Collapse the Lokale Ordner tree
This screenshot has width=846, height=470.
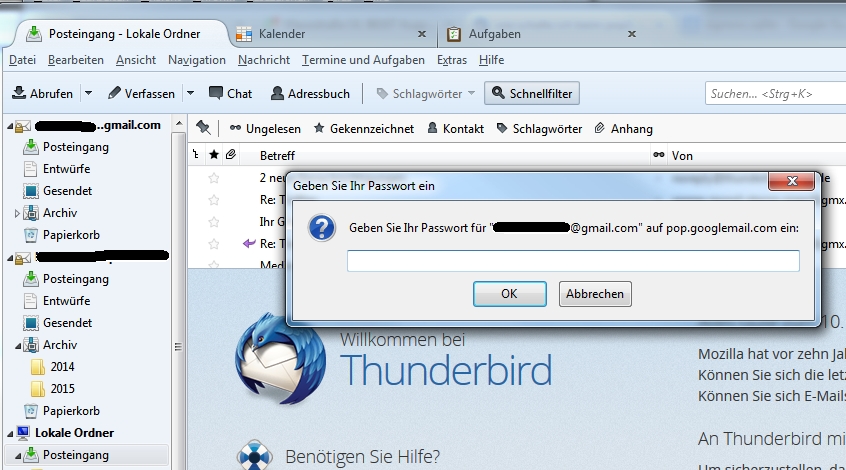point(10,434)
